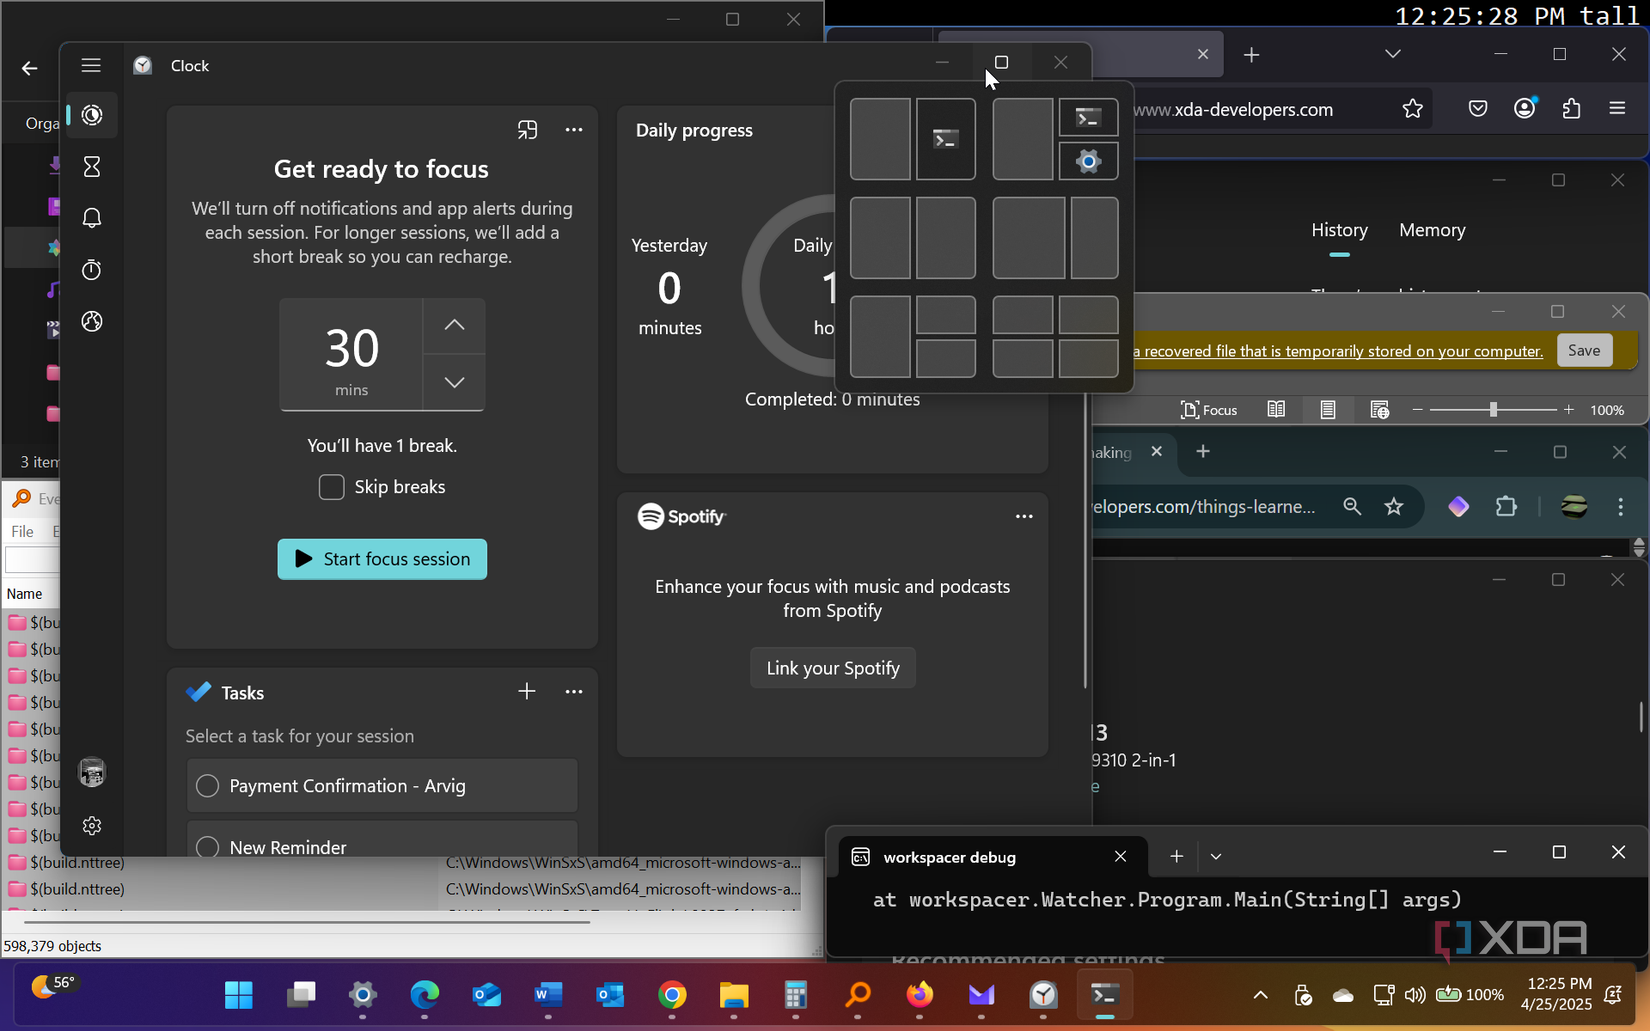This screenshot has width=1650, height=1031.
Task: Click Start focus session
Action: point(382,559)
